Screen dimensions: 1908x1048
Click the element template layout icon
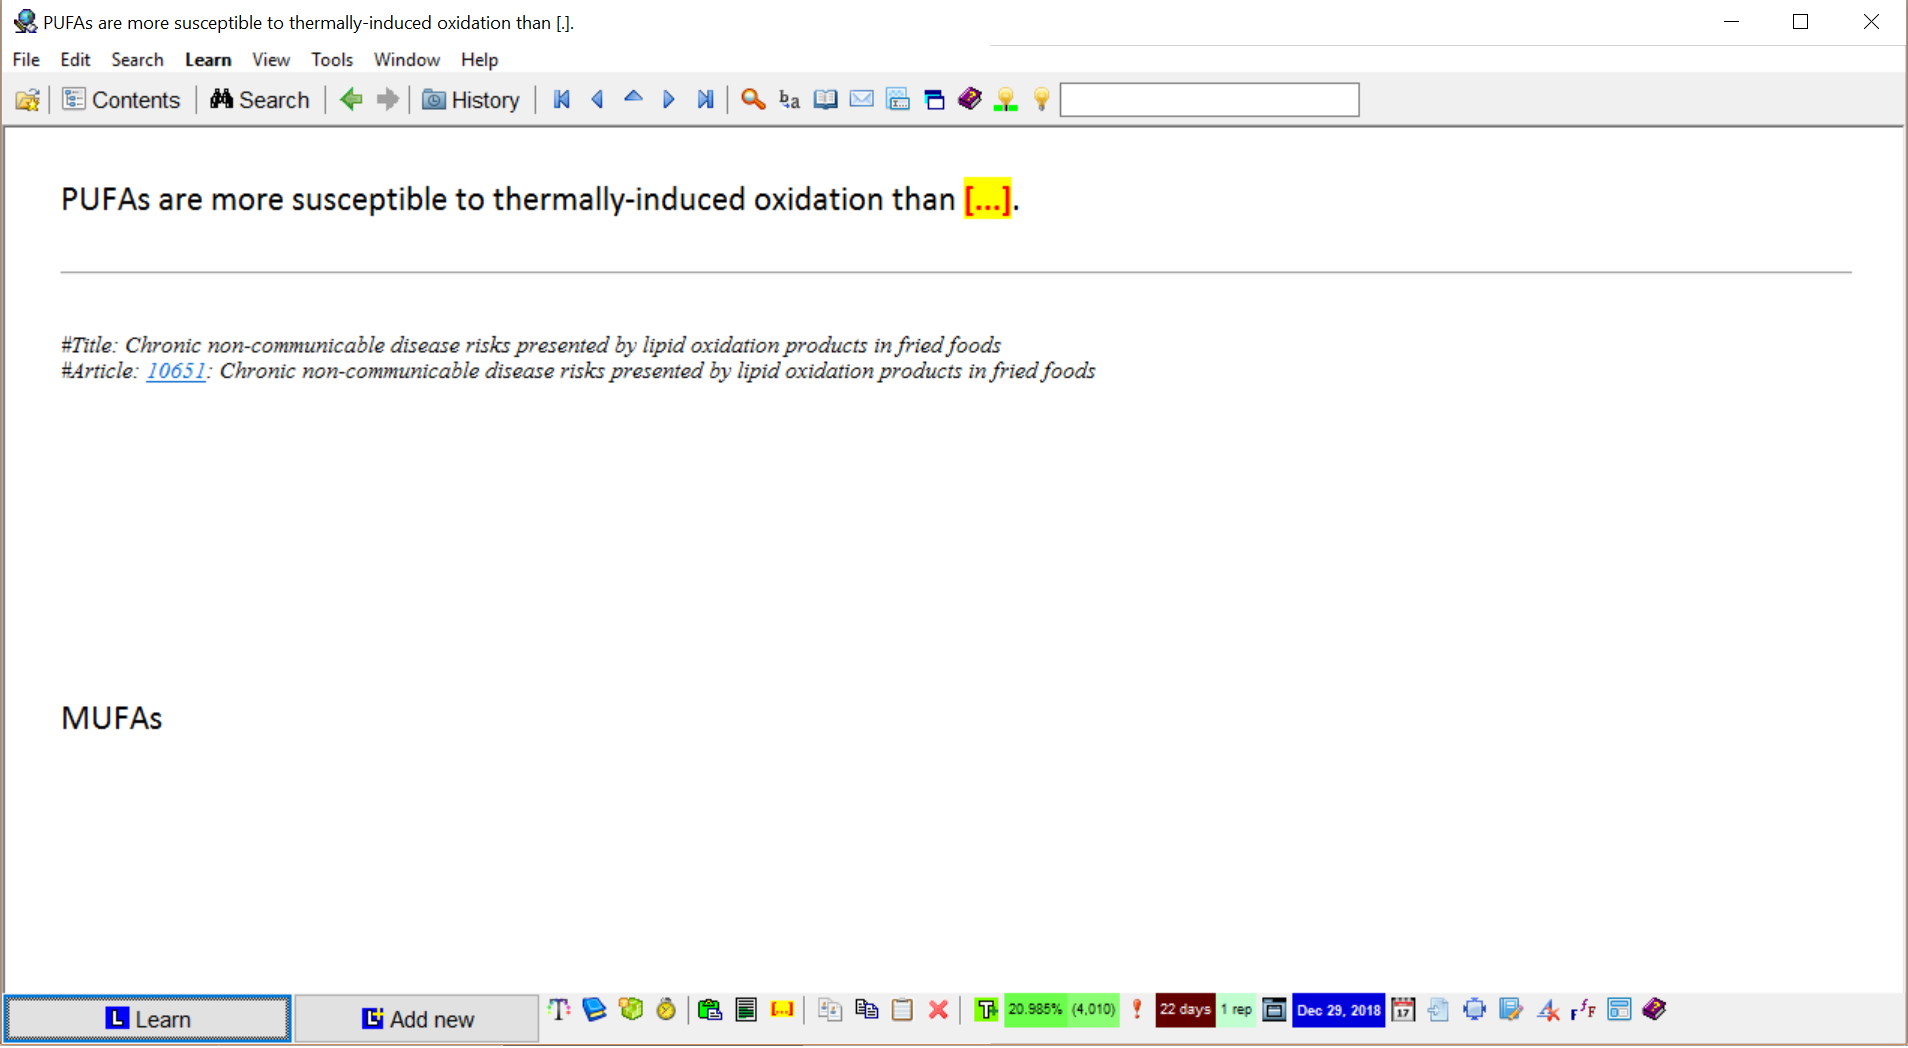click(x=898, y=100)
